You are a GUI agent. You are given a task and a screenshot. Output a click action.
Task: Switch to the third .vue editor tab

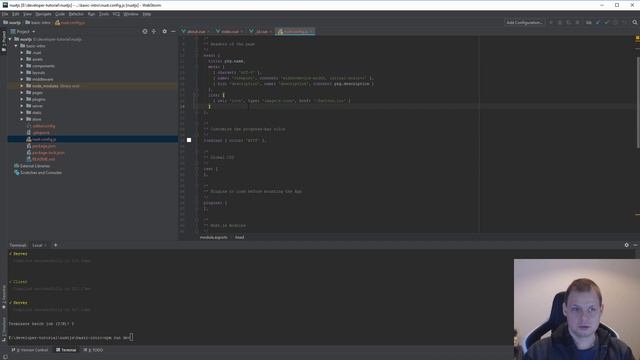coord(261,31)
